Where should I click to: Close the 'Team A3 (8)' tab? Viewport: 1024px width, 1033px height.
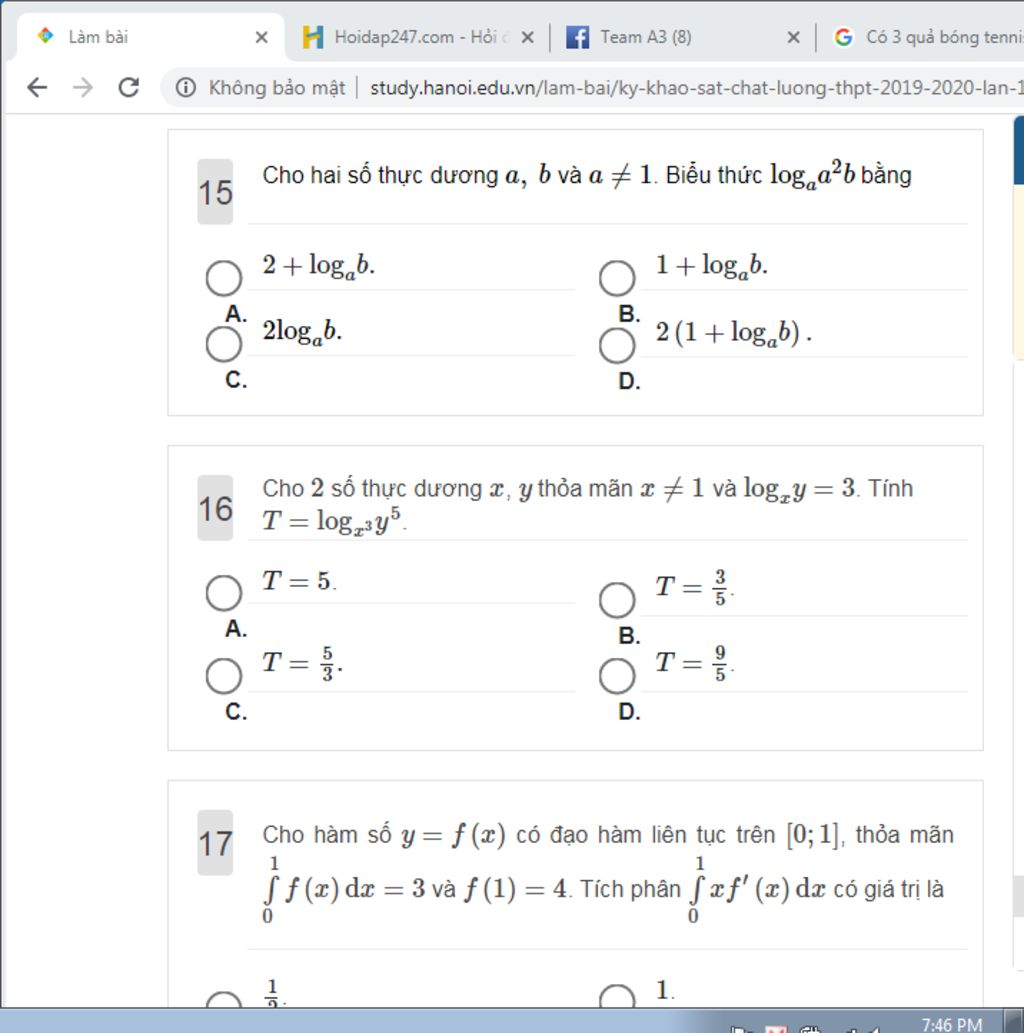click(793, 38)
